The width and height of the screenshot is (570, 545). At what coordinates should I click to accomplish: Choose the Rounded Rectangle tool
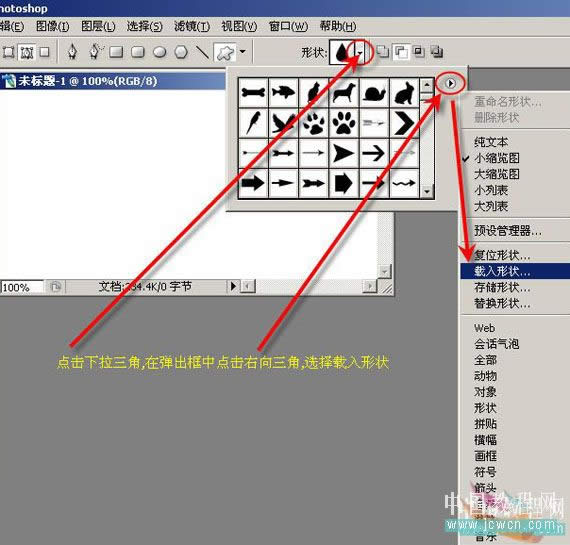(x=138, y=52)
